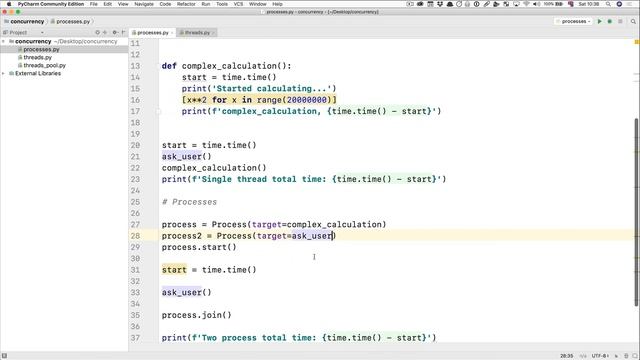Open the Apple menu
Viewport: 640px width, 360px height.
click(9, 4)
